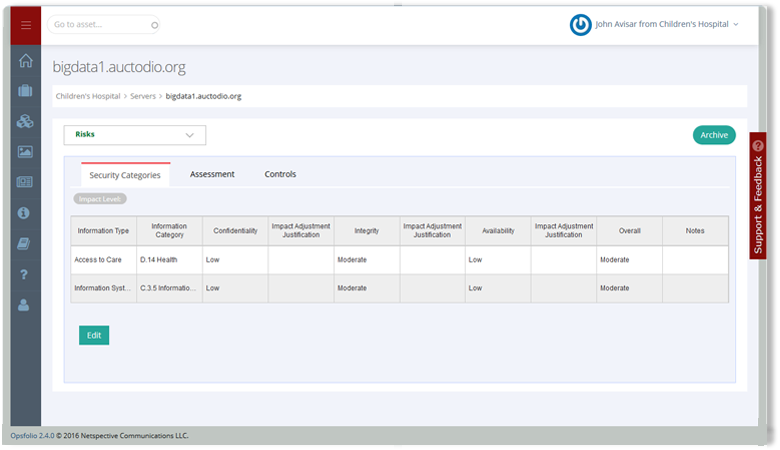
Task: Click the Edit button
Action: click(x=94, y=335)
